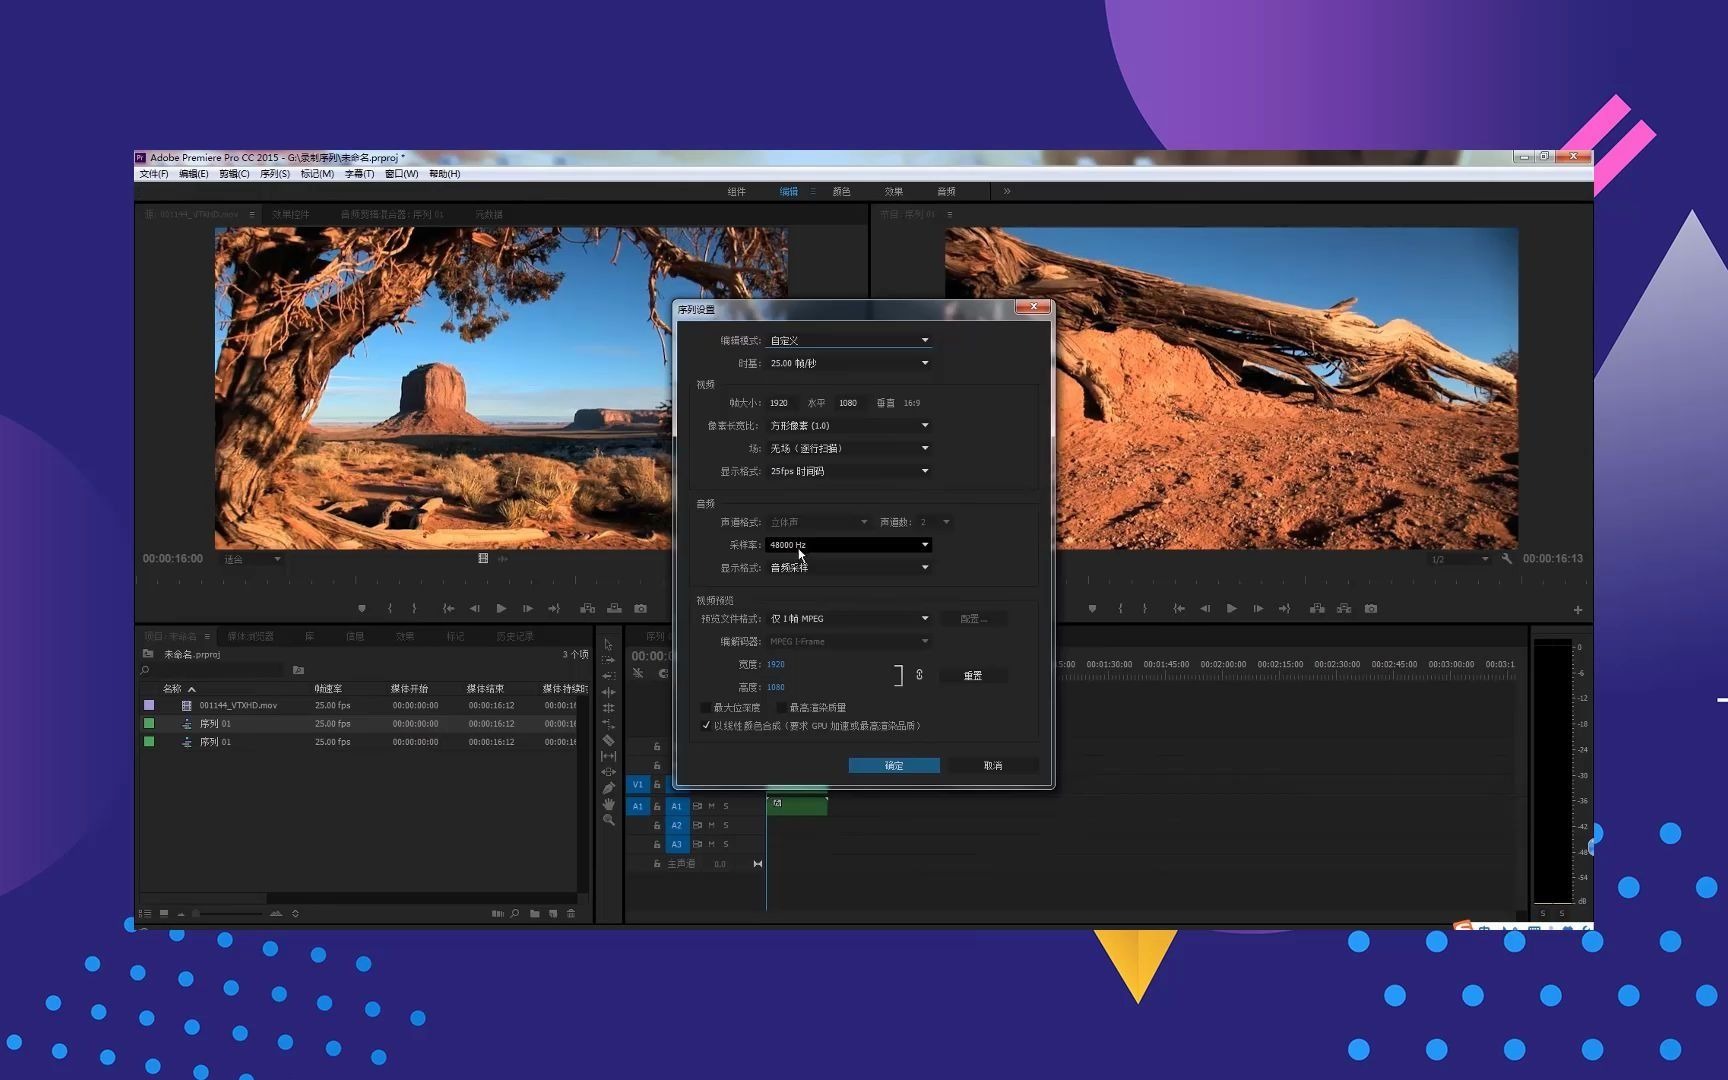Click drag video only filmstrip icon

point(483,559)
